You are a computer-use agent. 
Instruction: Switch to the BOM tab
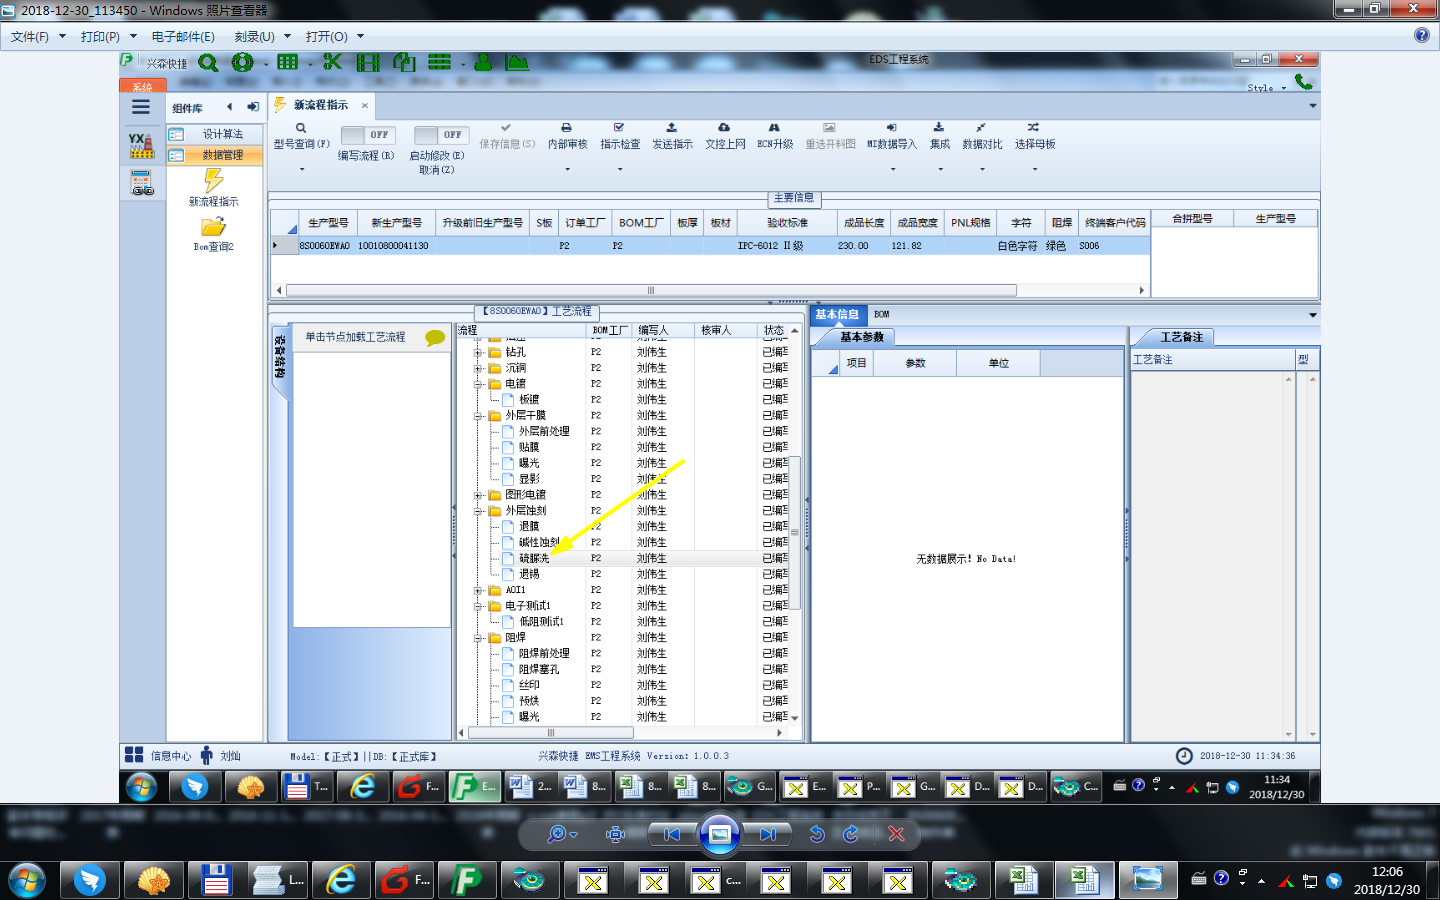(881, 314)
